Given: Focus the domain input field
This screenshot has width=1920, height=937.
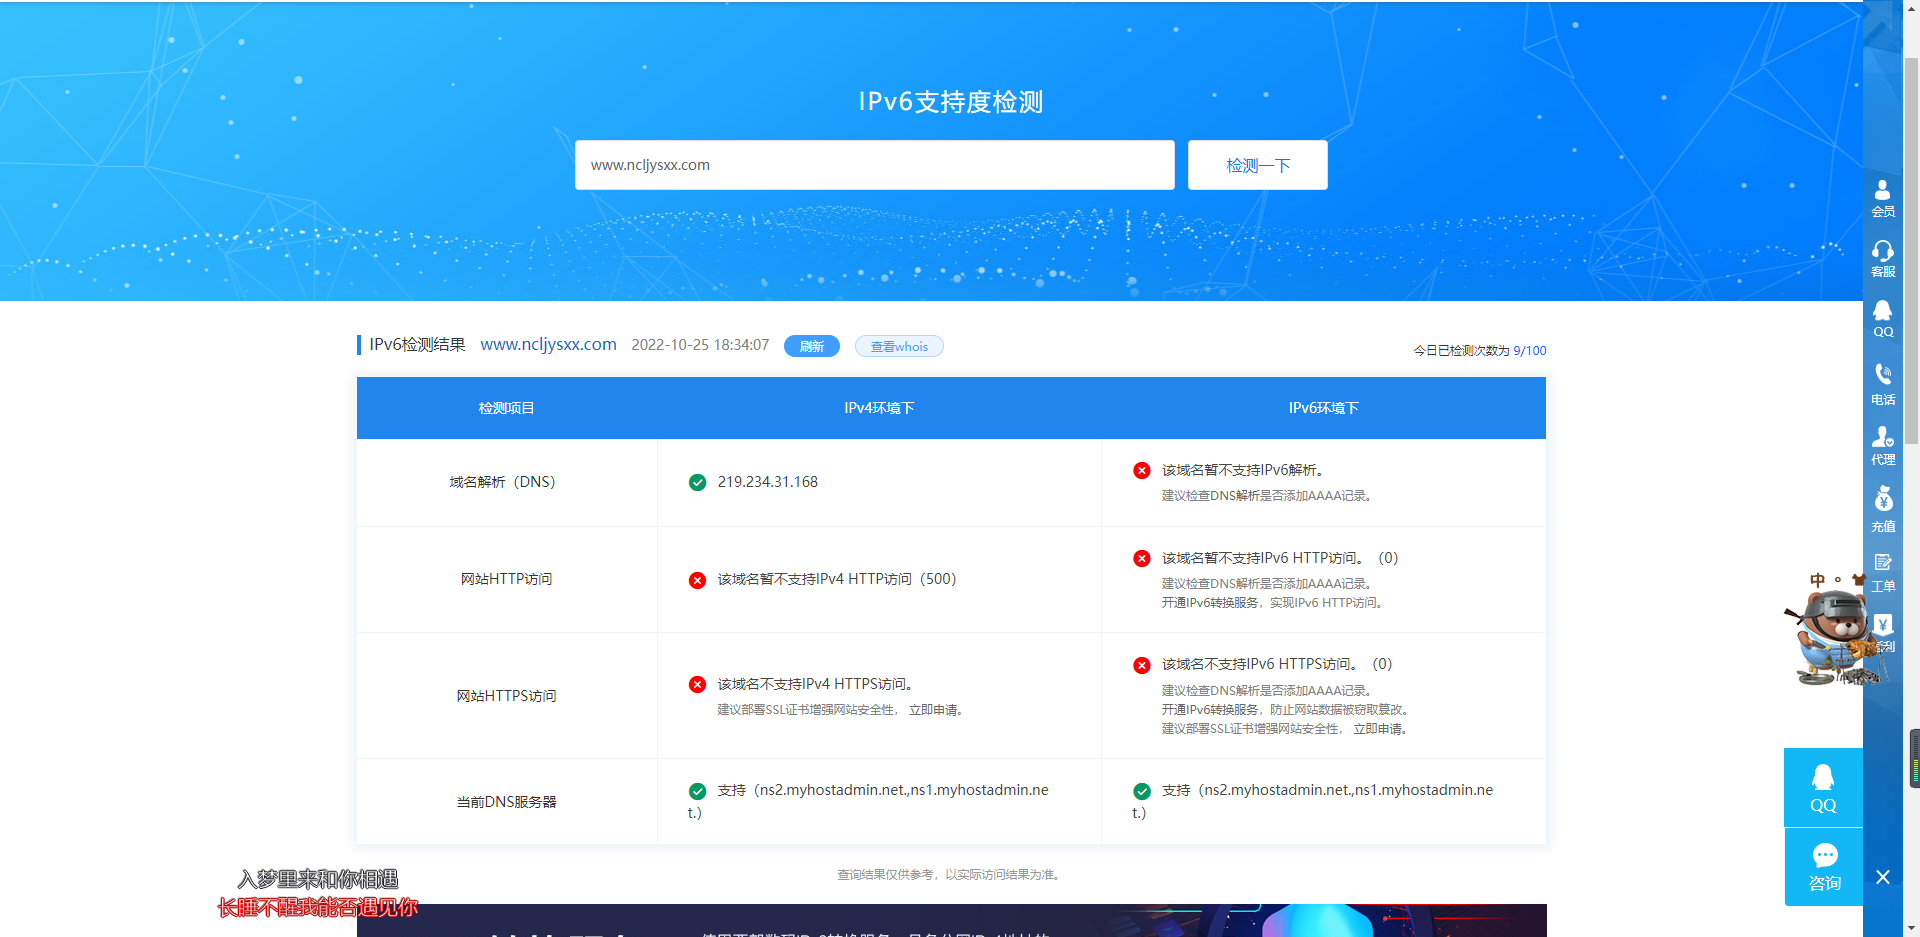Looking at the screenshot, I should 874,165.
